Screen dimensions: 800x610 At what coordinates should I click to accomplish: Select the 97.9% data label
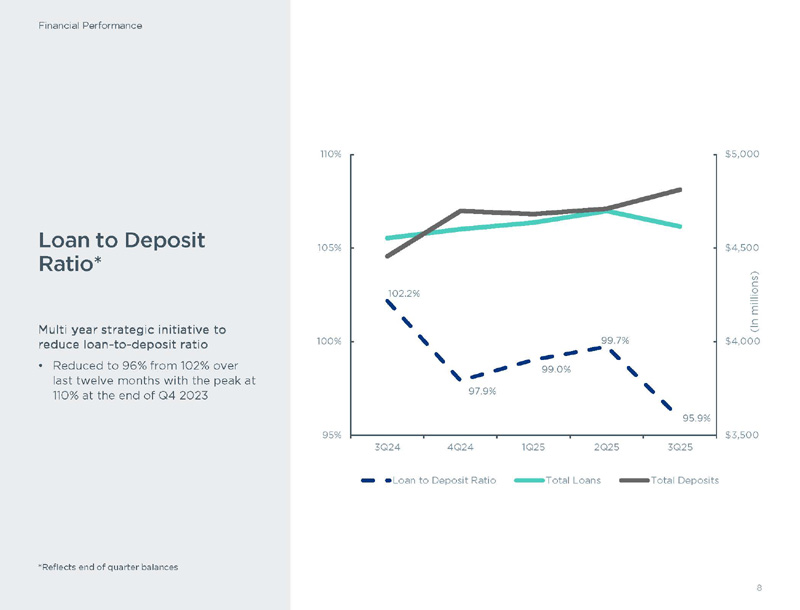coord(483,391)
